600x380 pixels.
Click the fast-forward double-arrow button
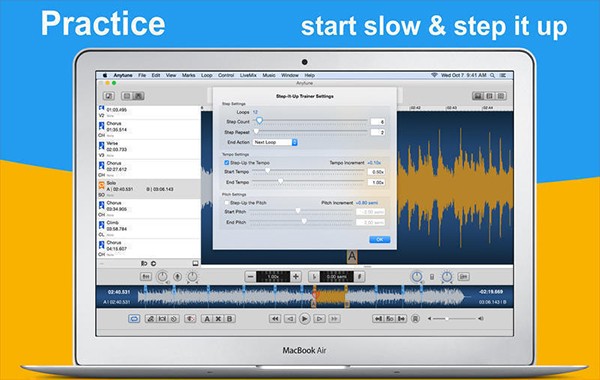tap(334, 319)
